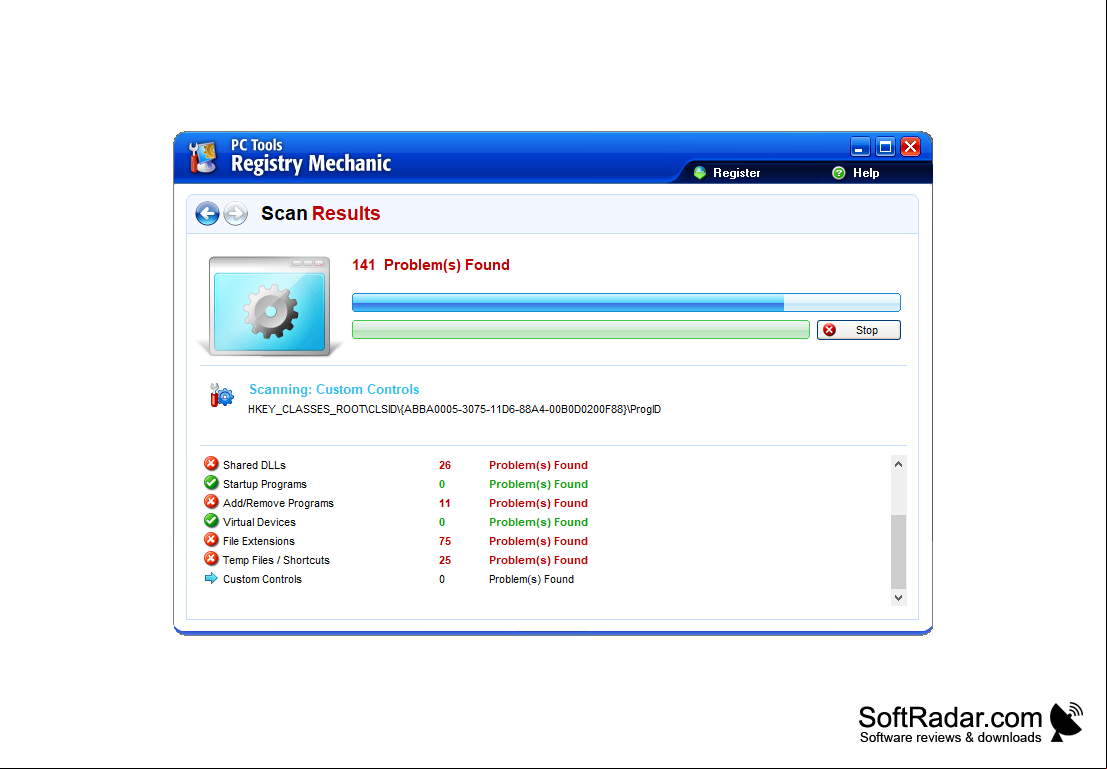Select the Add/Remove Programs row label
The width and height of the screenshot is (1107, 769).
tap(278, 503)
